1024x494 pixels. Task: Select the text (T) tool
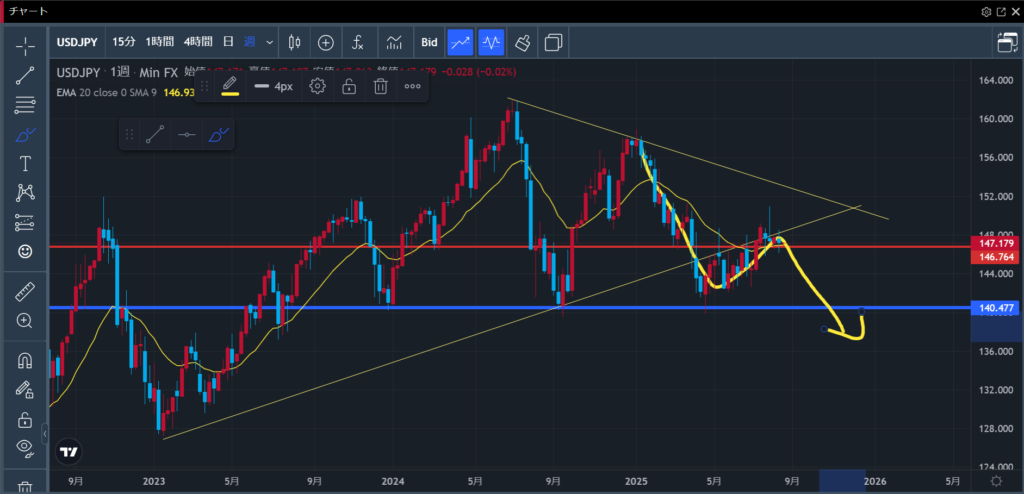25,163
